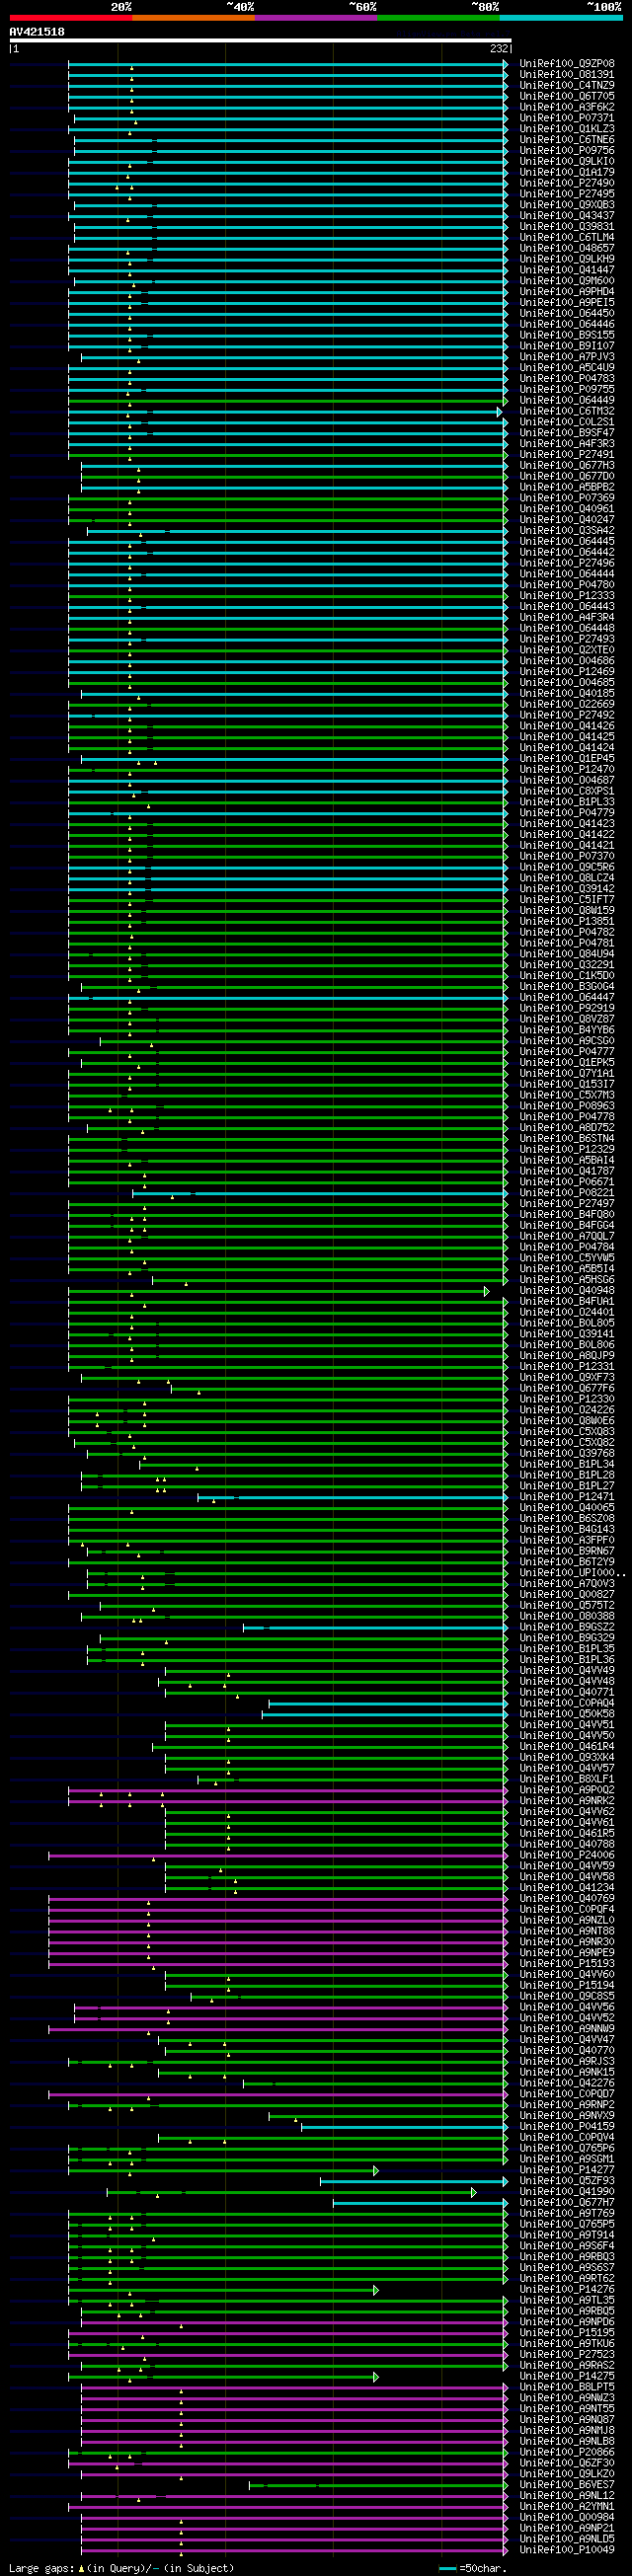This screenshot has height=2576, width=632.
Task: Select the UniRef100_A7PJV3 label
Action: [x=567, y=357]
